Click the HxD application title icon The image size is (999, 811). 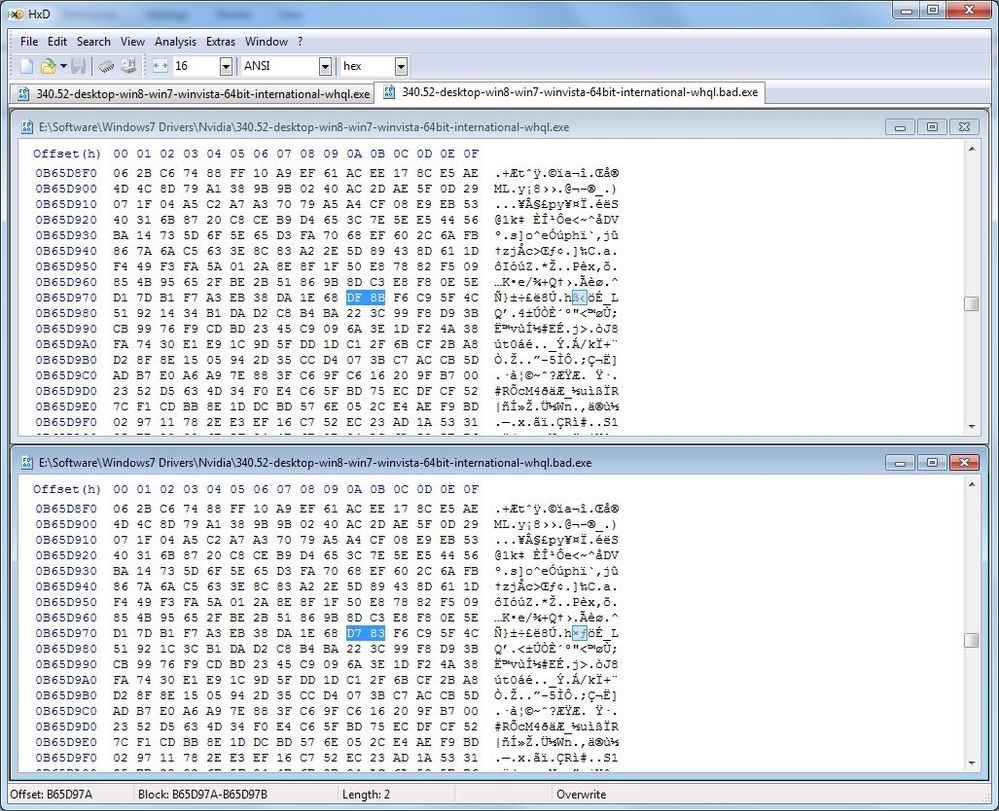tap(17, 13)
